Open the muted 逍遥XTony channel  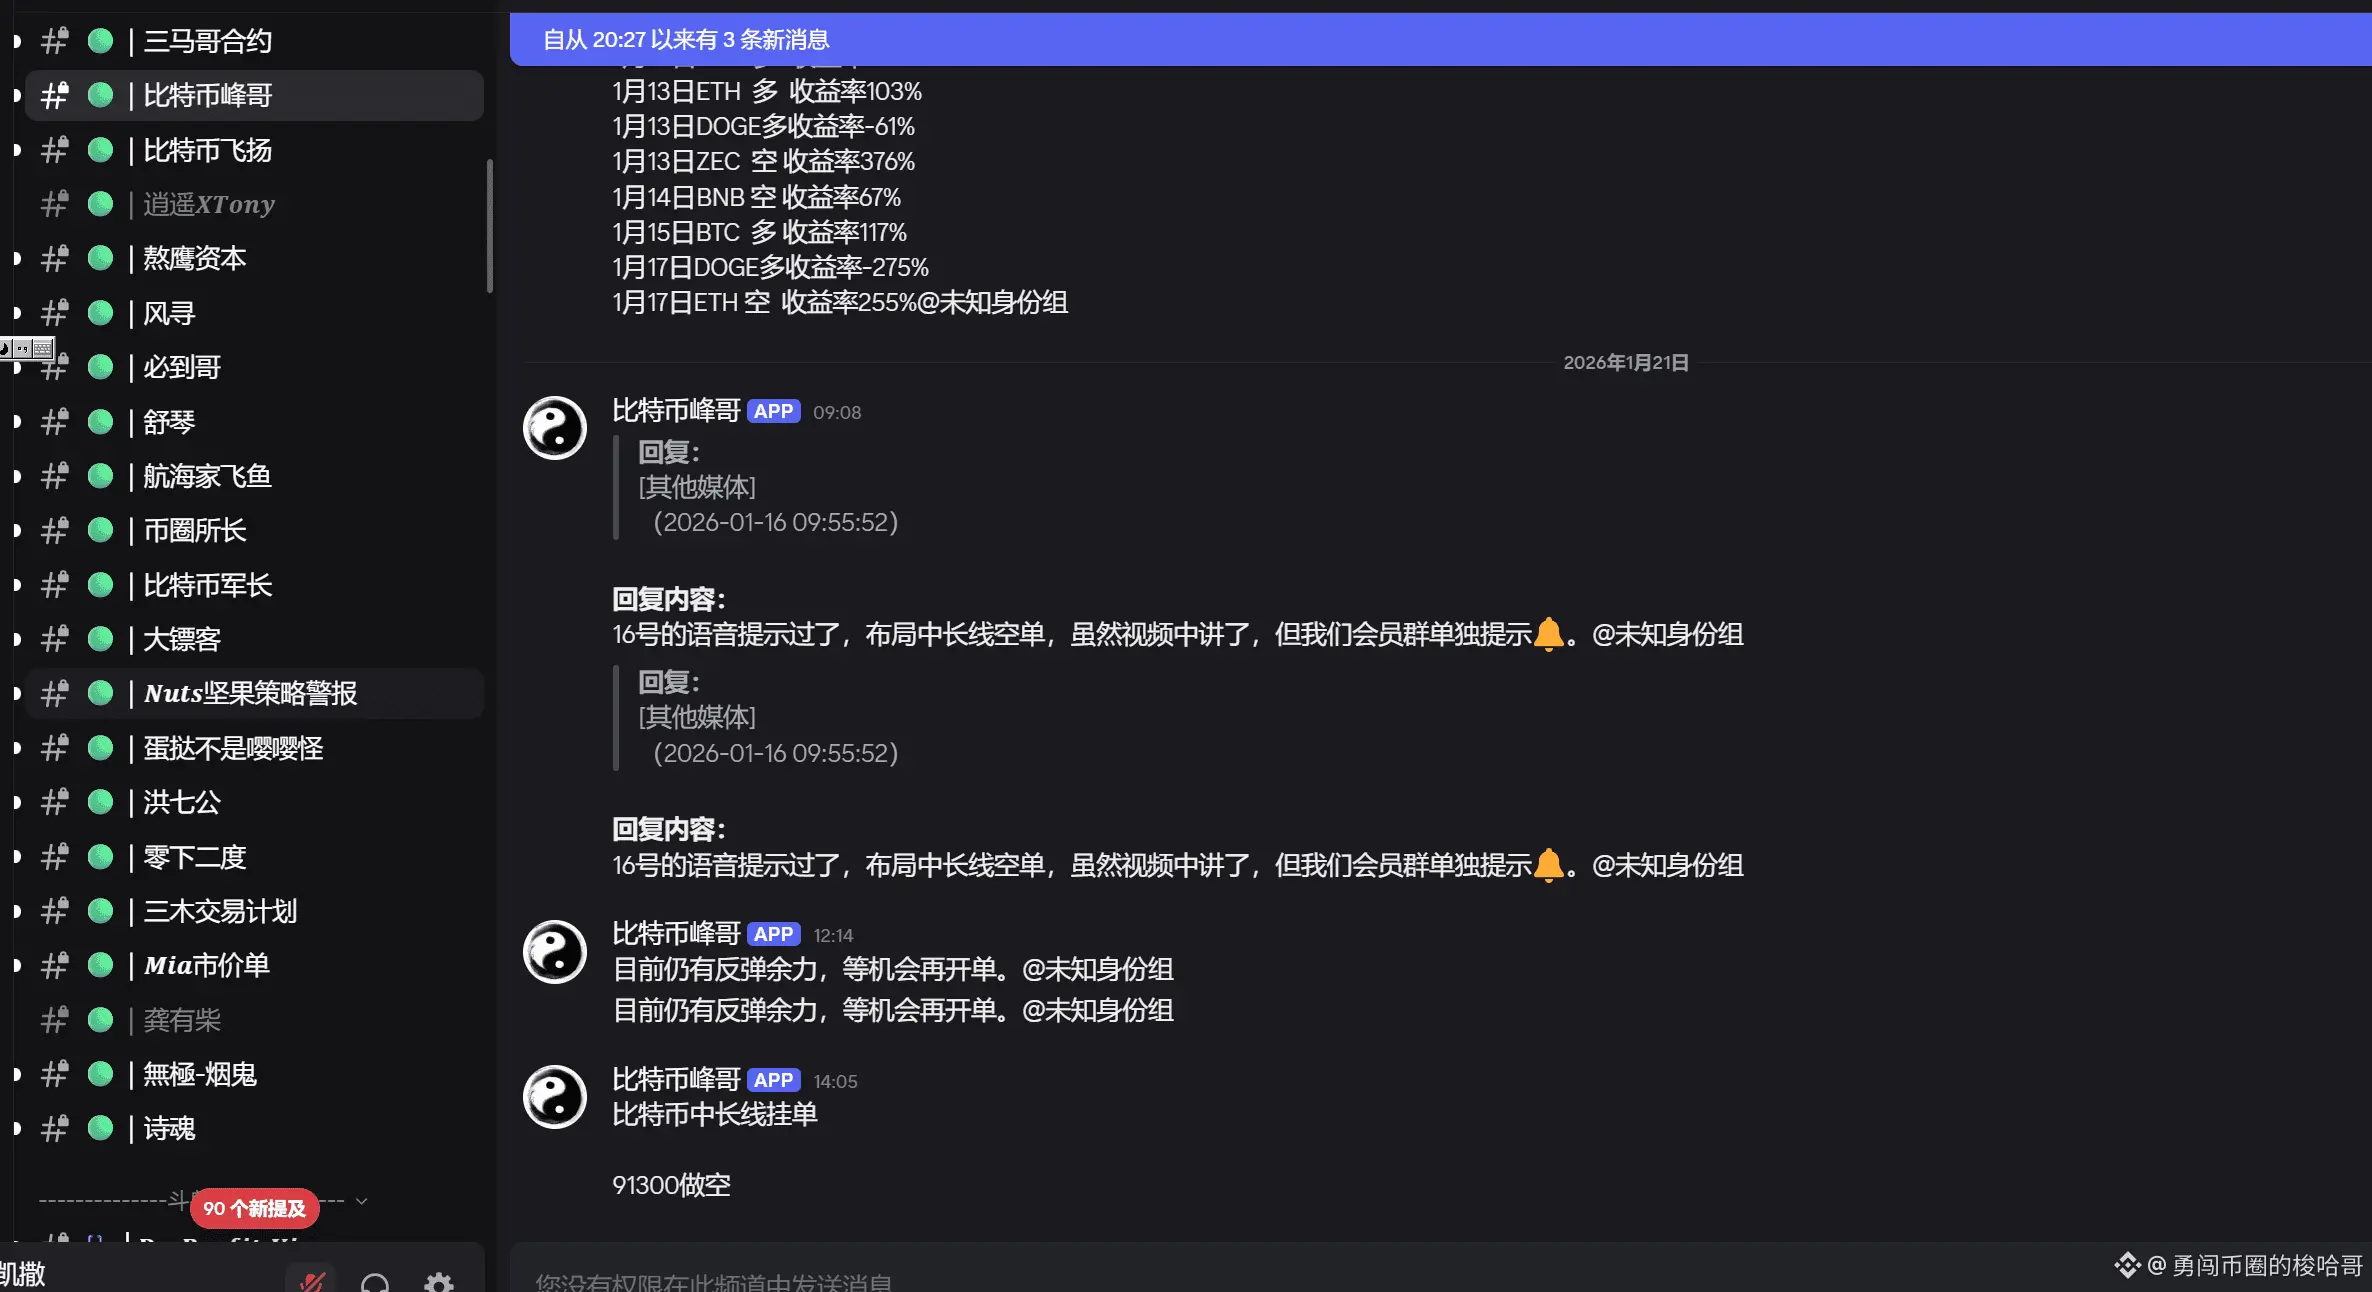[x=208, y=204]
